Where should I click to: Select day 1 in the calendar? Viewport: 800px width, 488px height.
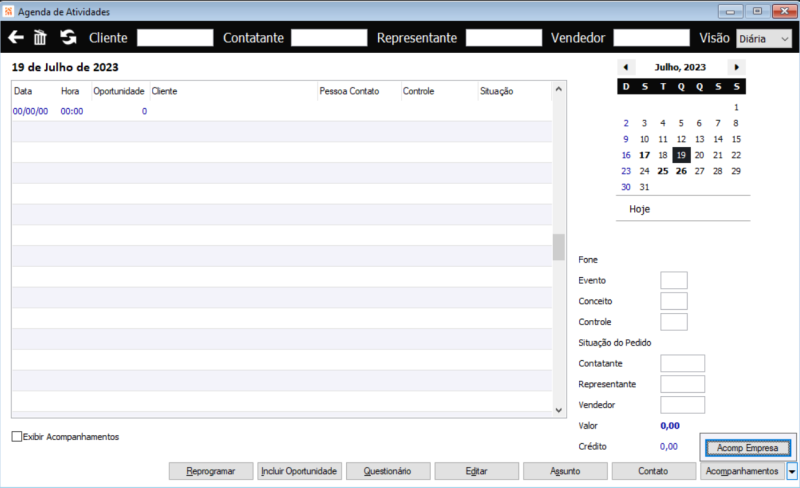pyautogui.click(x=736, y=107)
